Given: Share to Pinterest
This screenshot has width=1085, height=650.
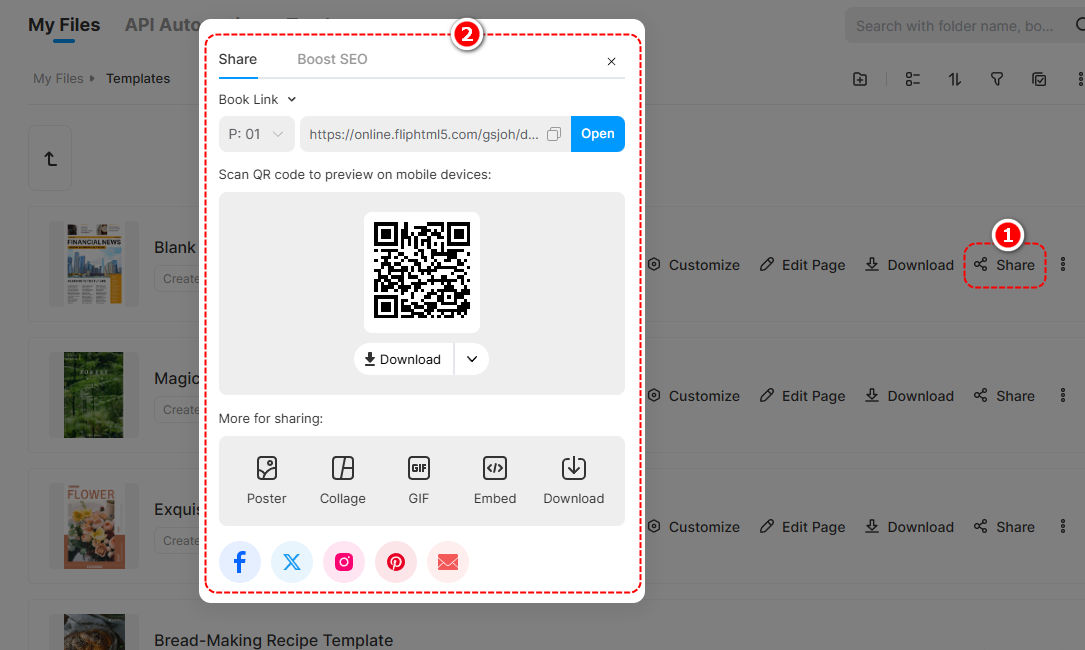Looking at the screenshot, I should 396,562.
